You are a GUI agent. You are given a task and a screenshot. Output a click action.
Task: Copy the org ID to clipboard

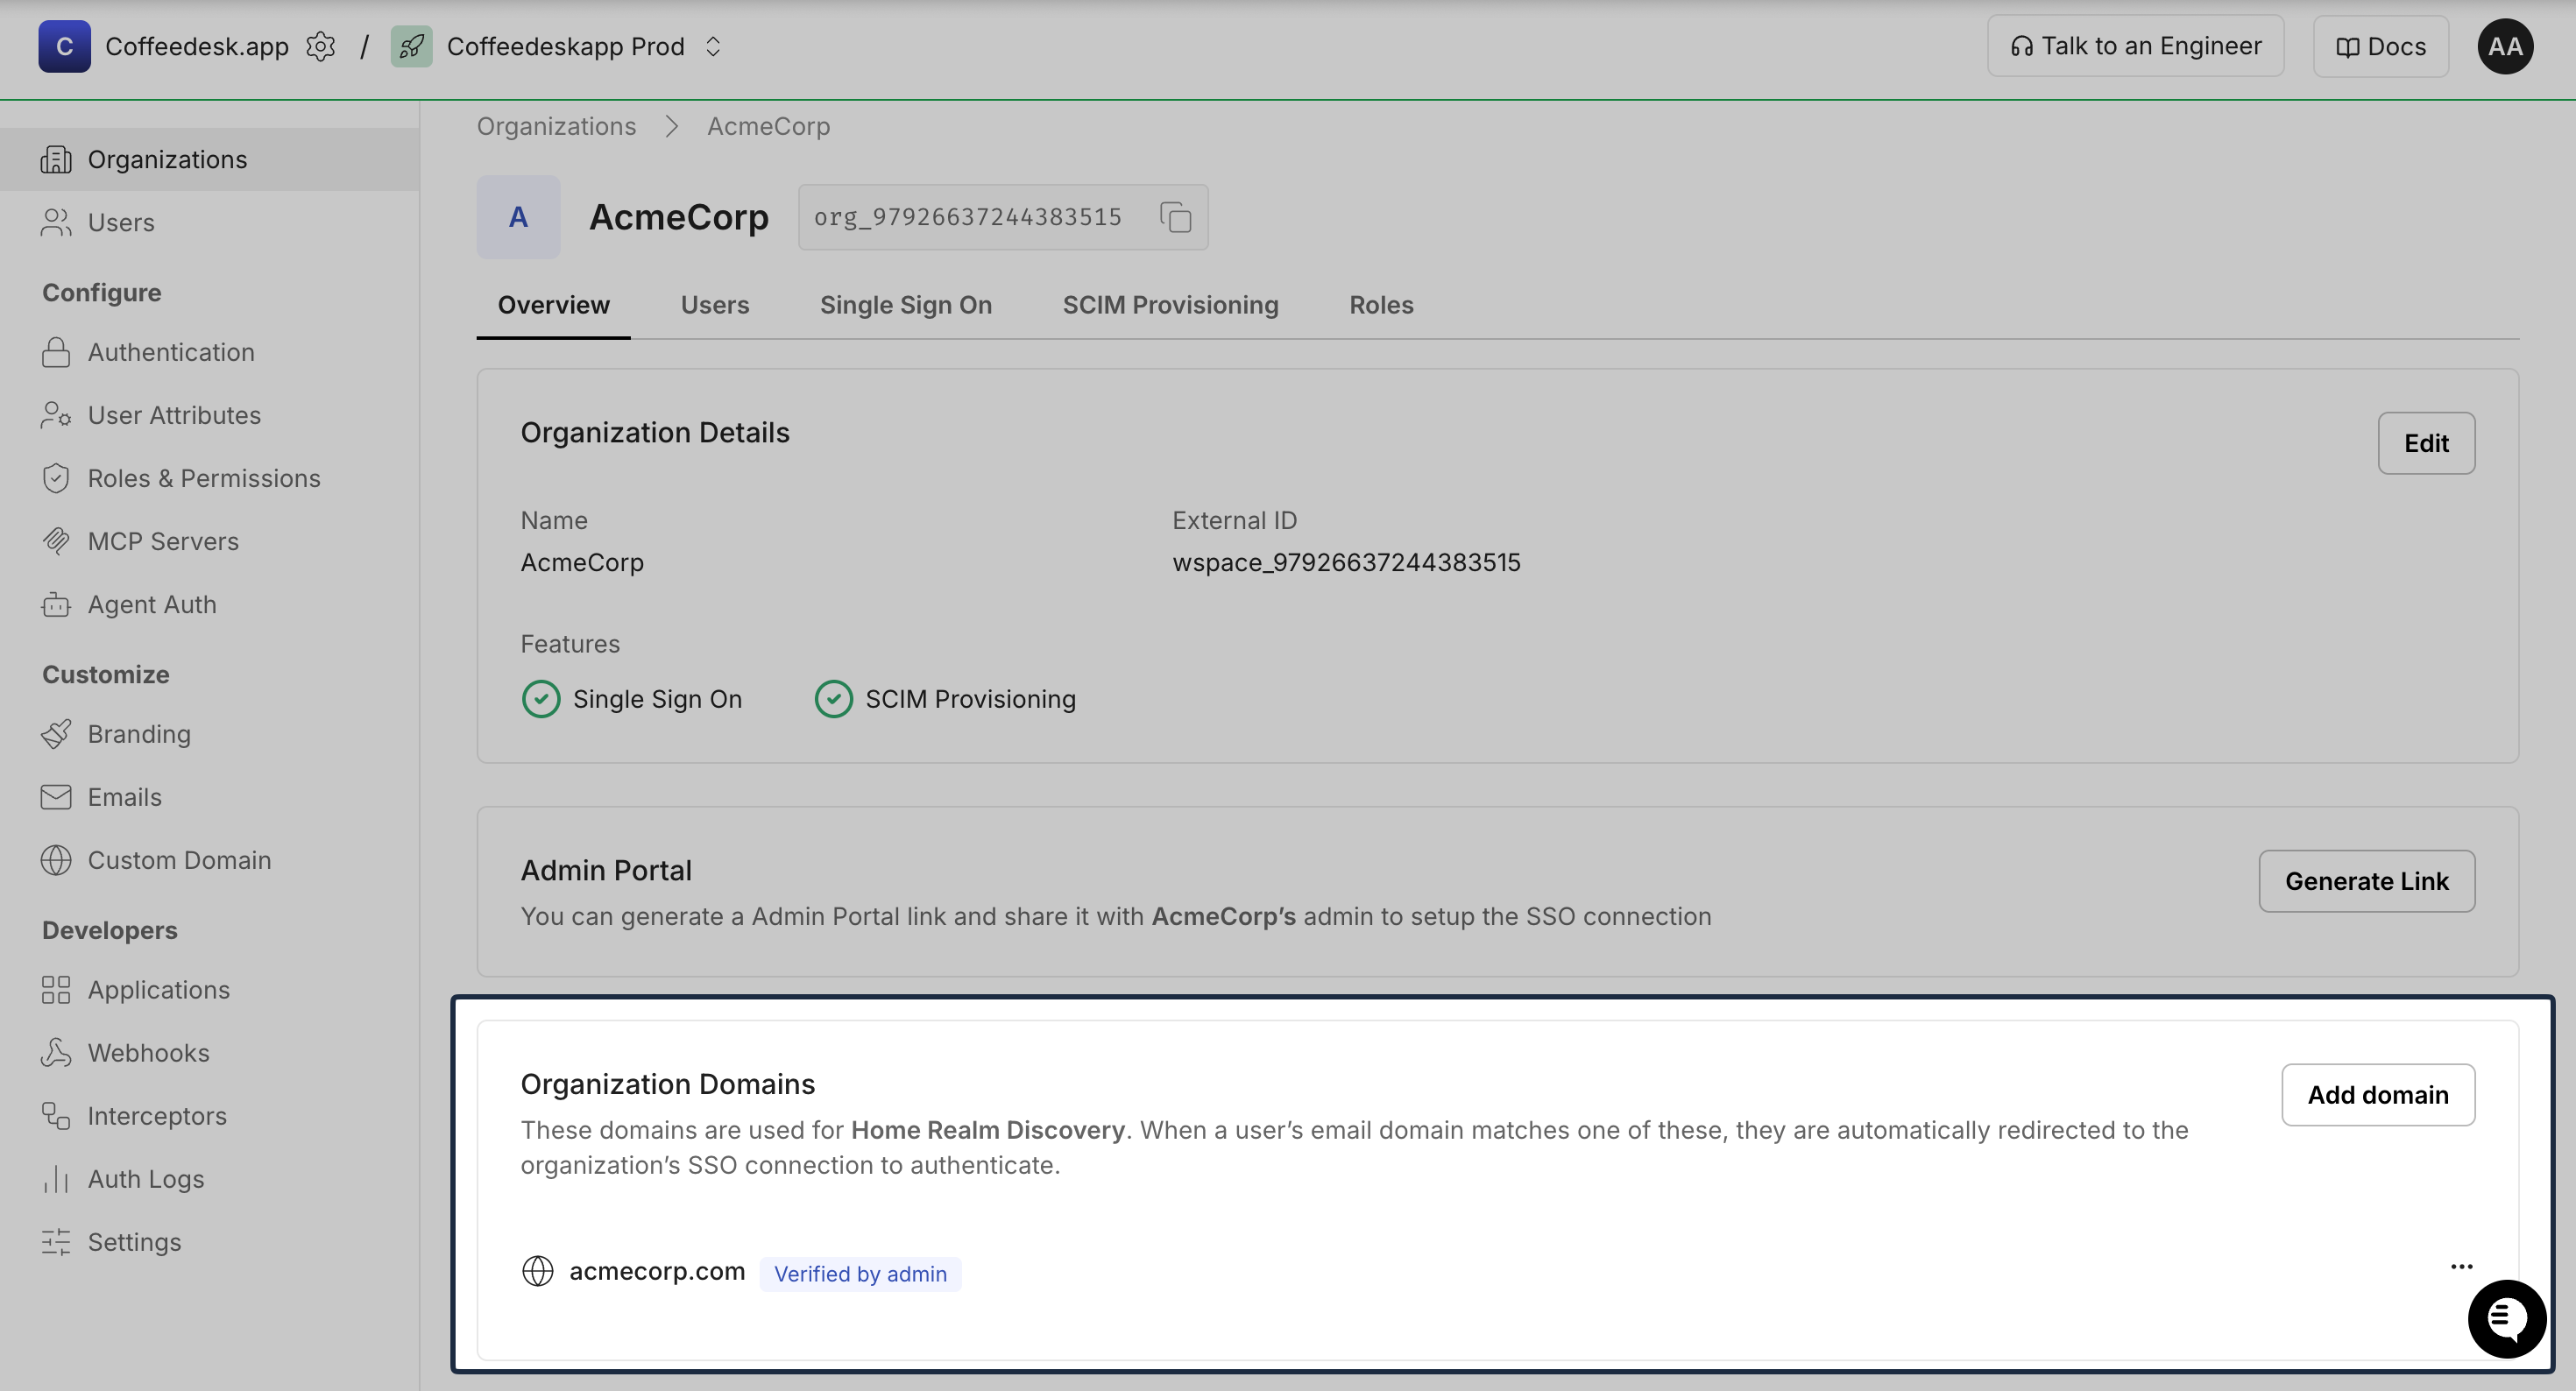[1175, 217]
